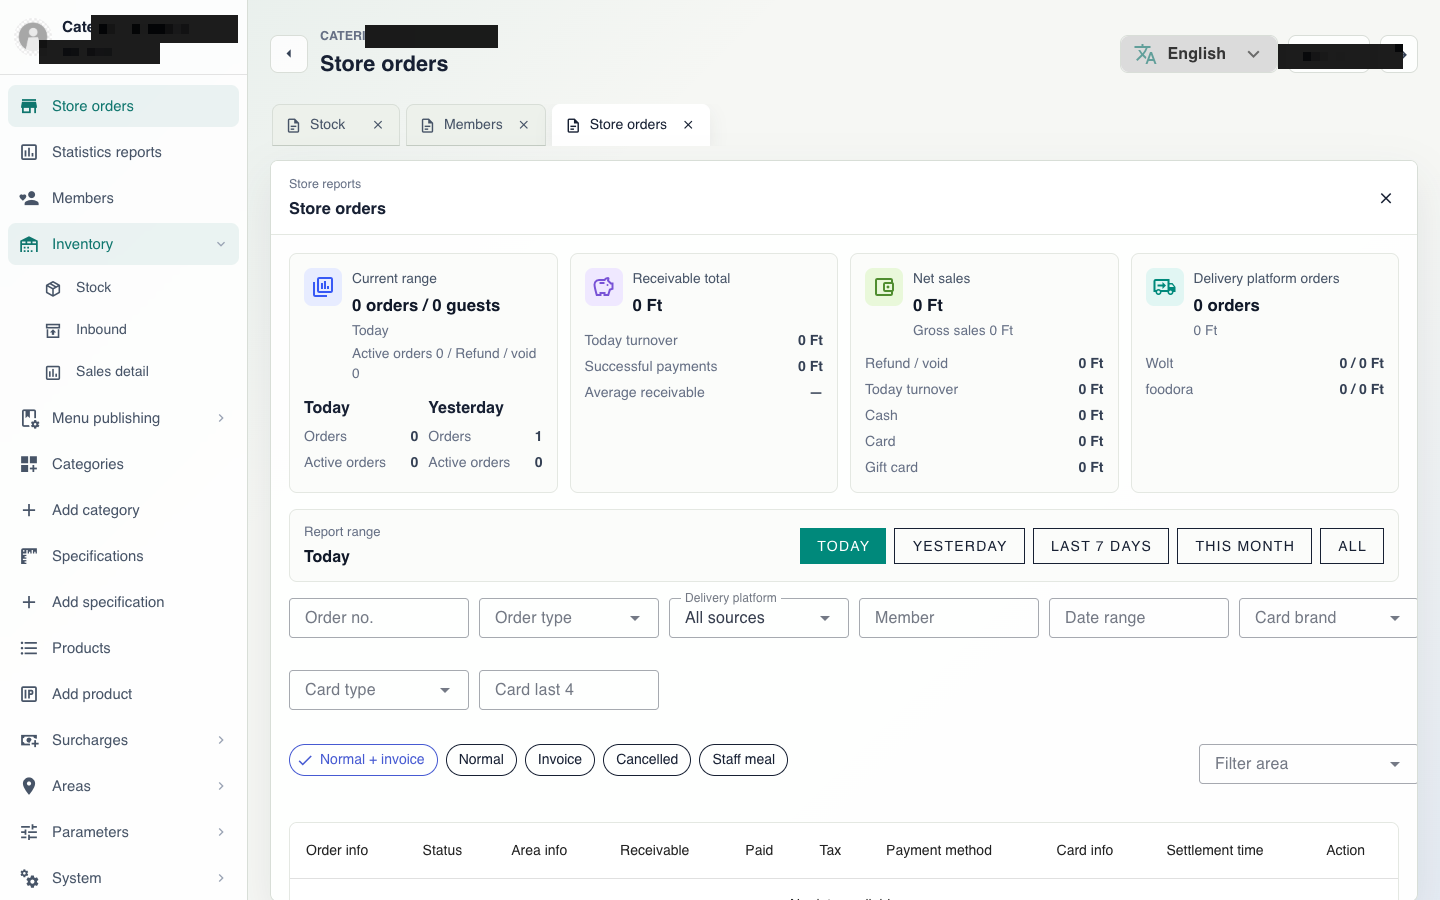
Task: Click the Statistics reports chart icon
Action: (29, 152)
